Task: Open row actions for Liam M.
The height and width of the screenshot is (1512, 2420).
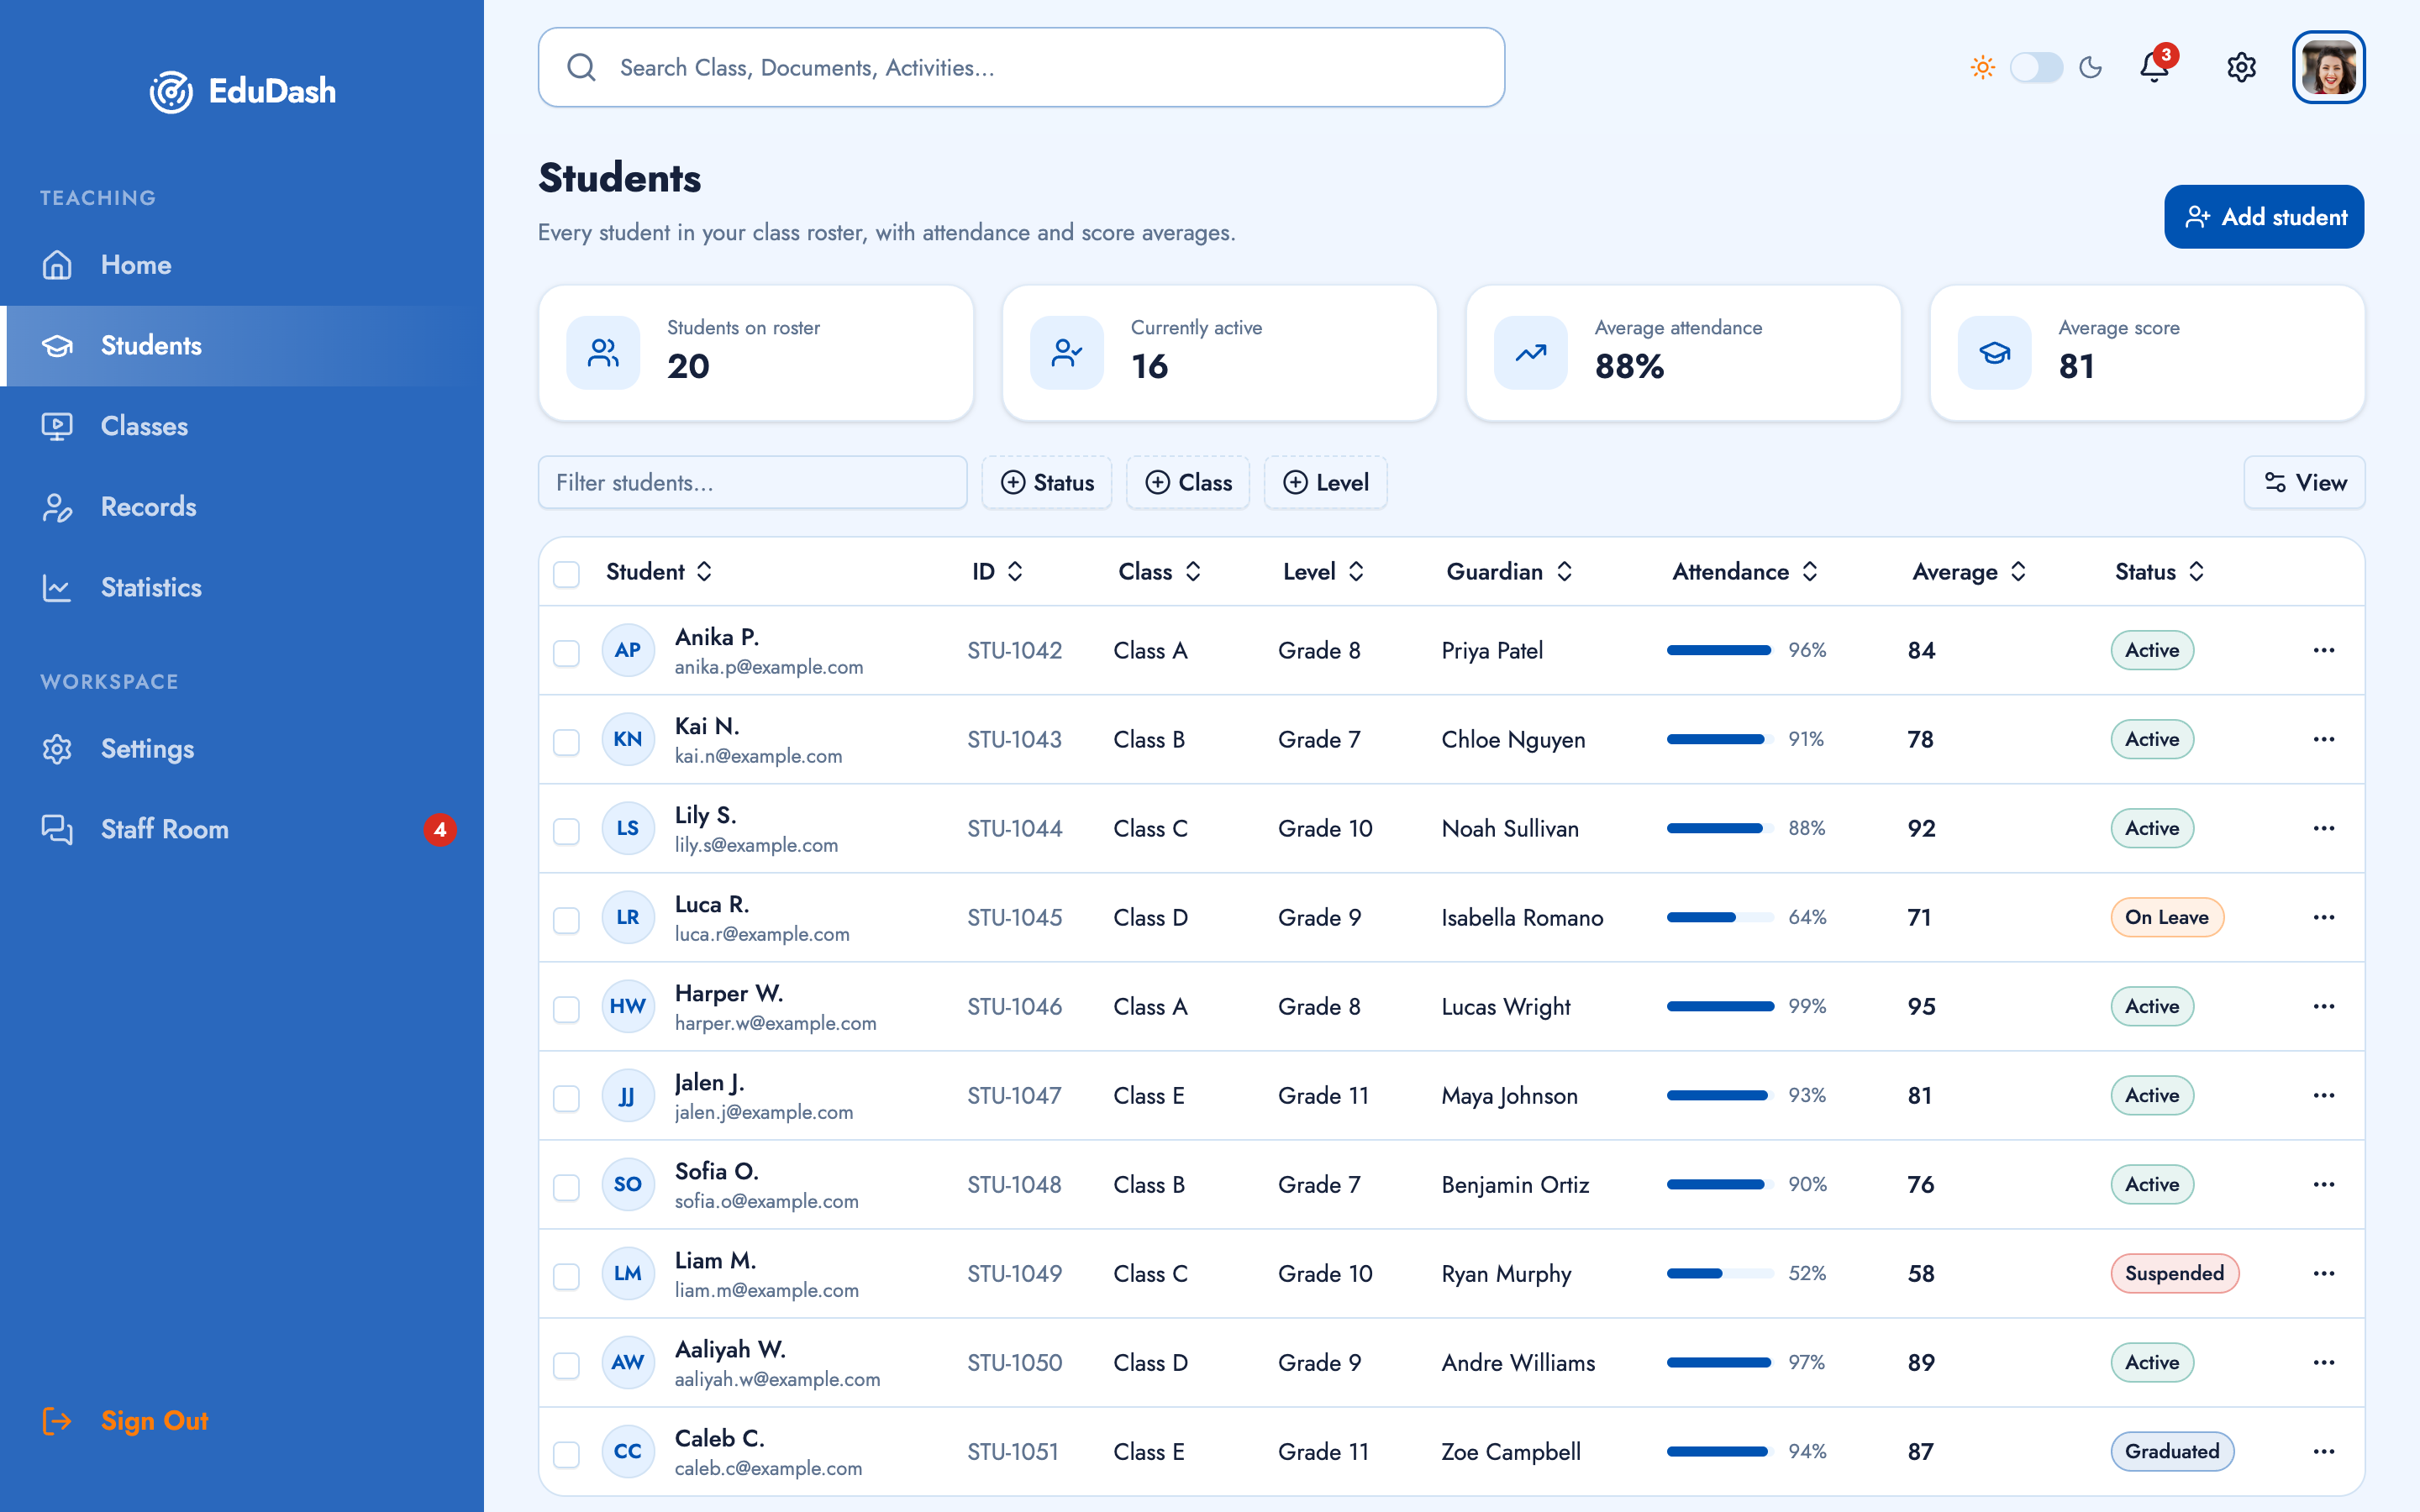Action: tap(2323, 1273)
